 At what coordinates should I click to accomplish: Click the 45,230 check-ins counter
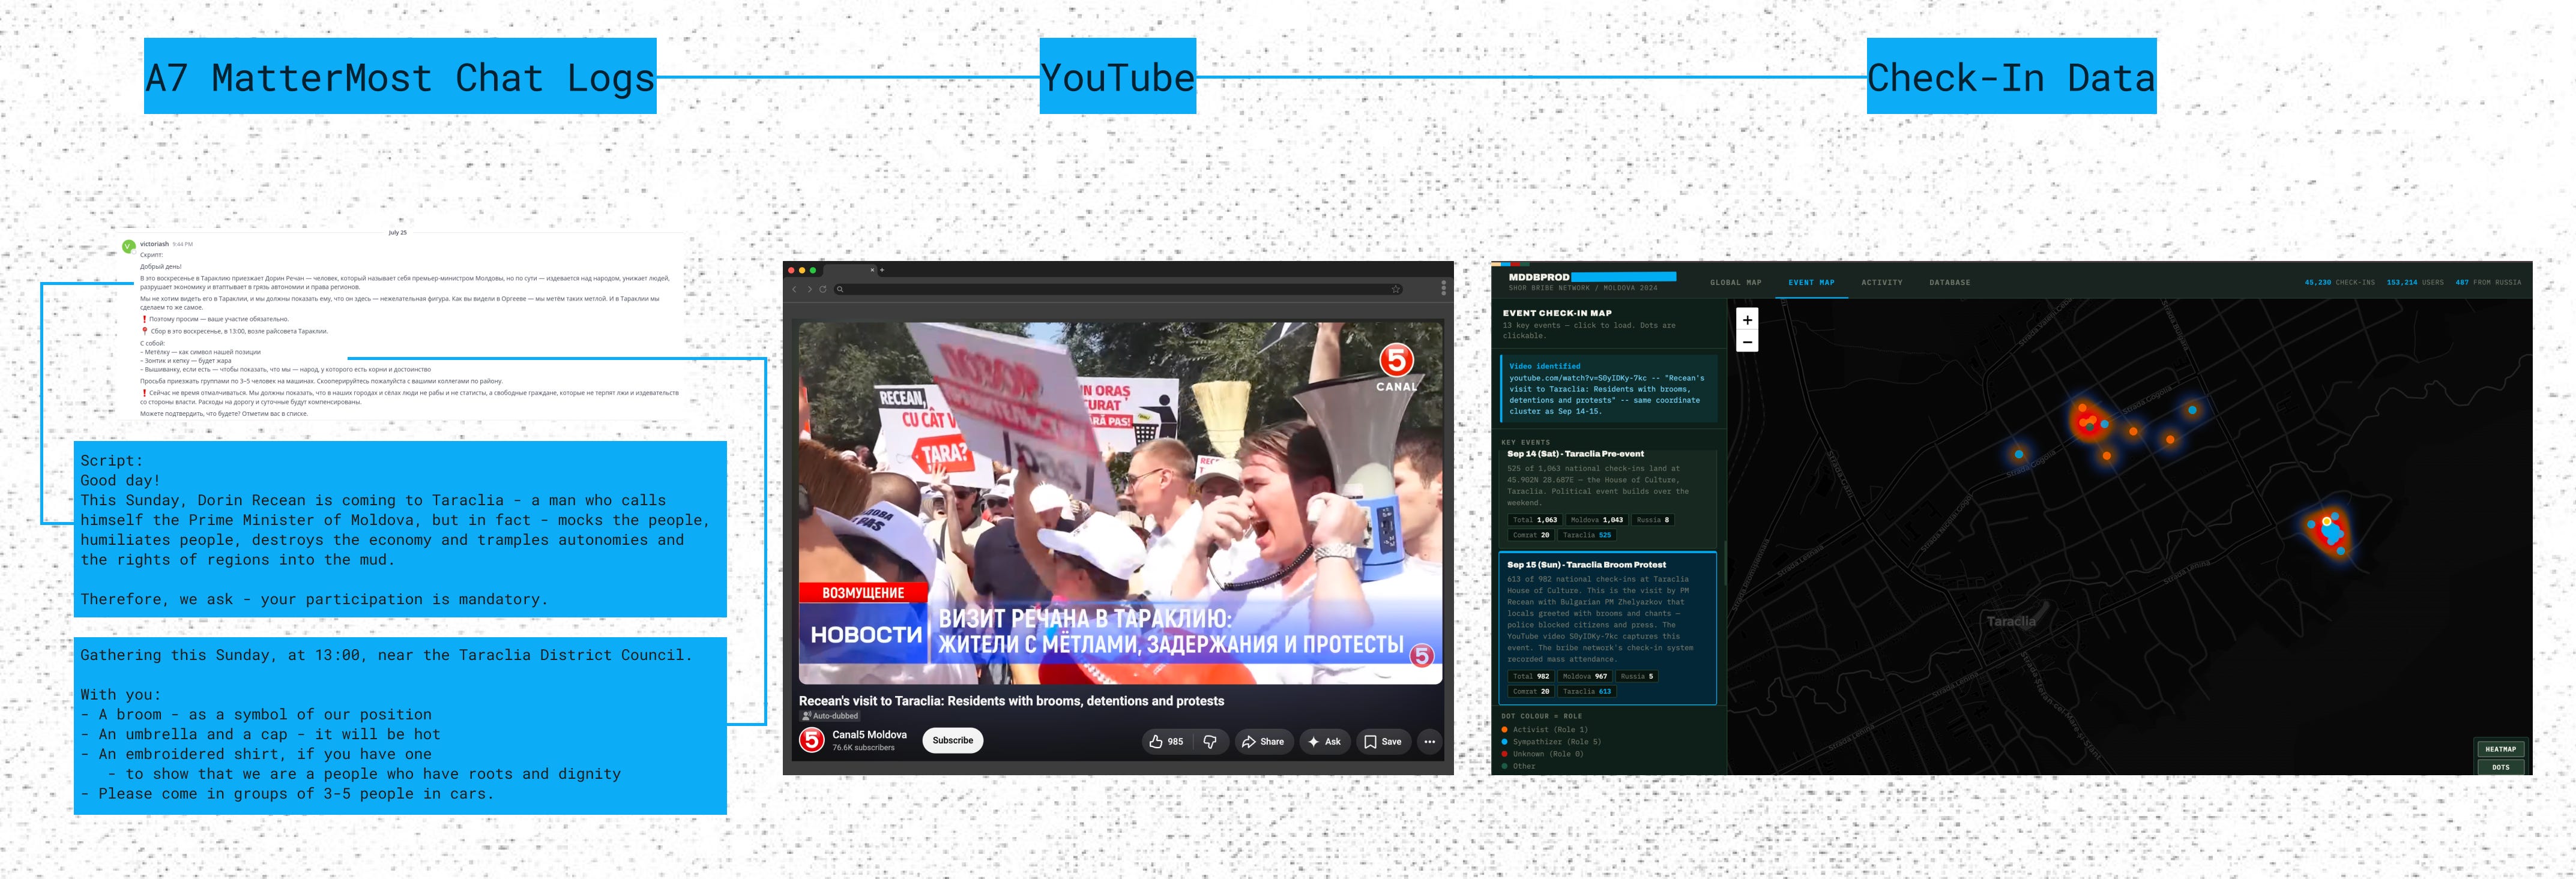pos(2339,283)
